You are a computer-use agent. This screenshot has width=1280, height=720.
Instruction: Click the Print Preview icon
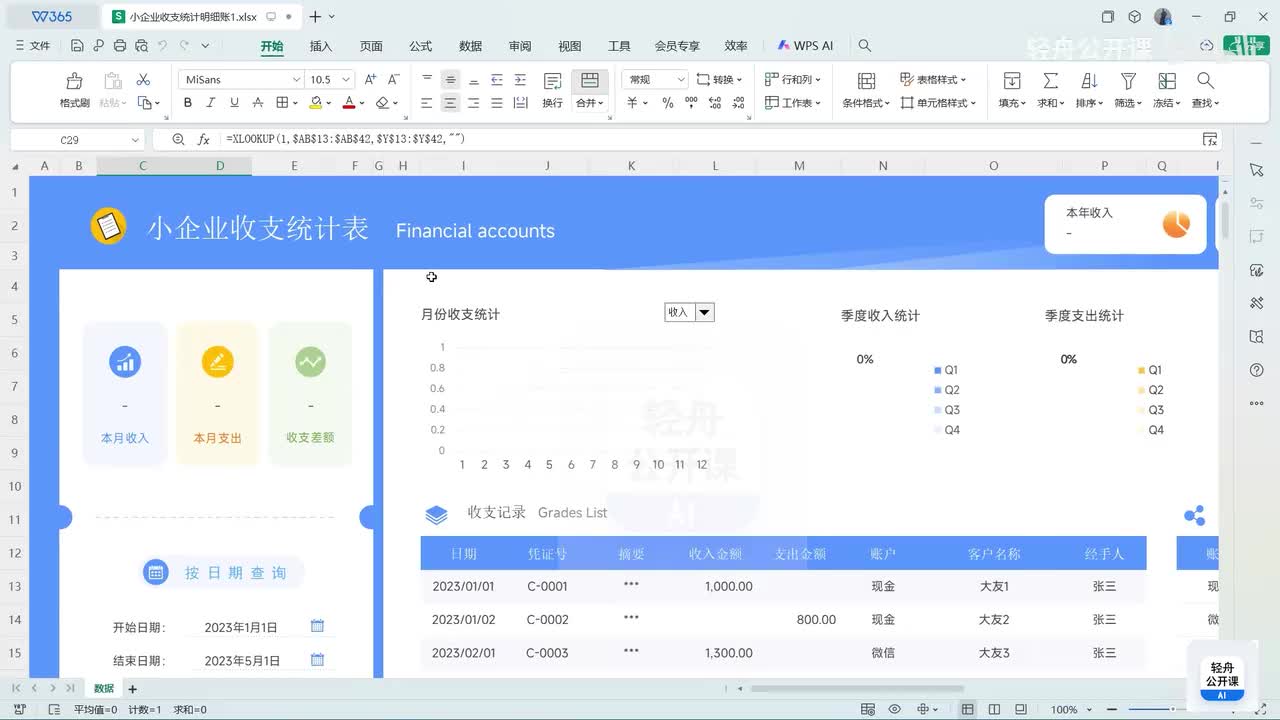[142, 45]
